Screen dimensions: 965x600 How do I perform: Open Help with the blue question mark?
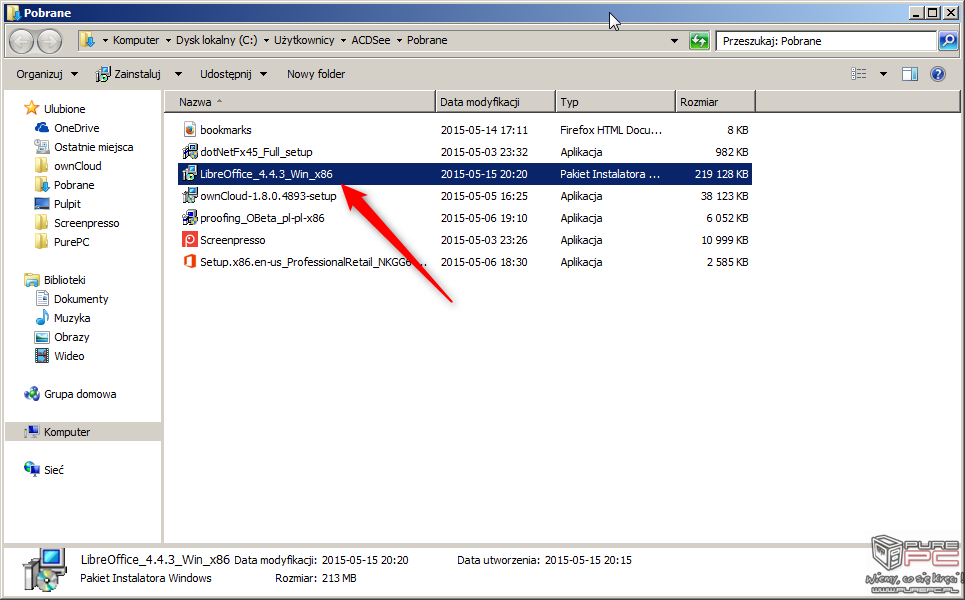(937, 74)
